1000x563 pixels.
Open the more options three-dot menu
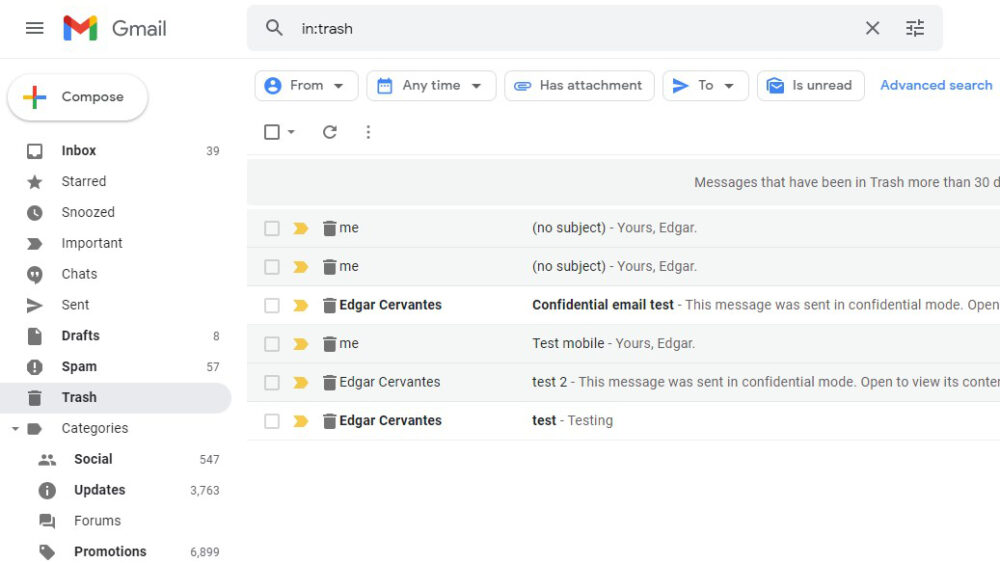point(368,132)
